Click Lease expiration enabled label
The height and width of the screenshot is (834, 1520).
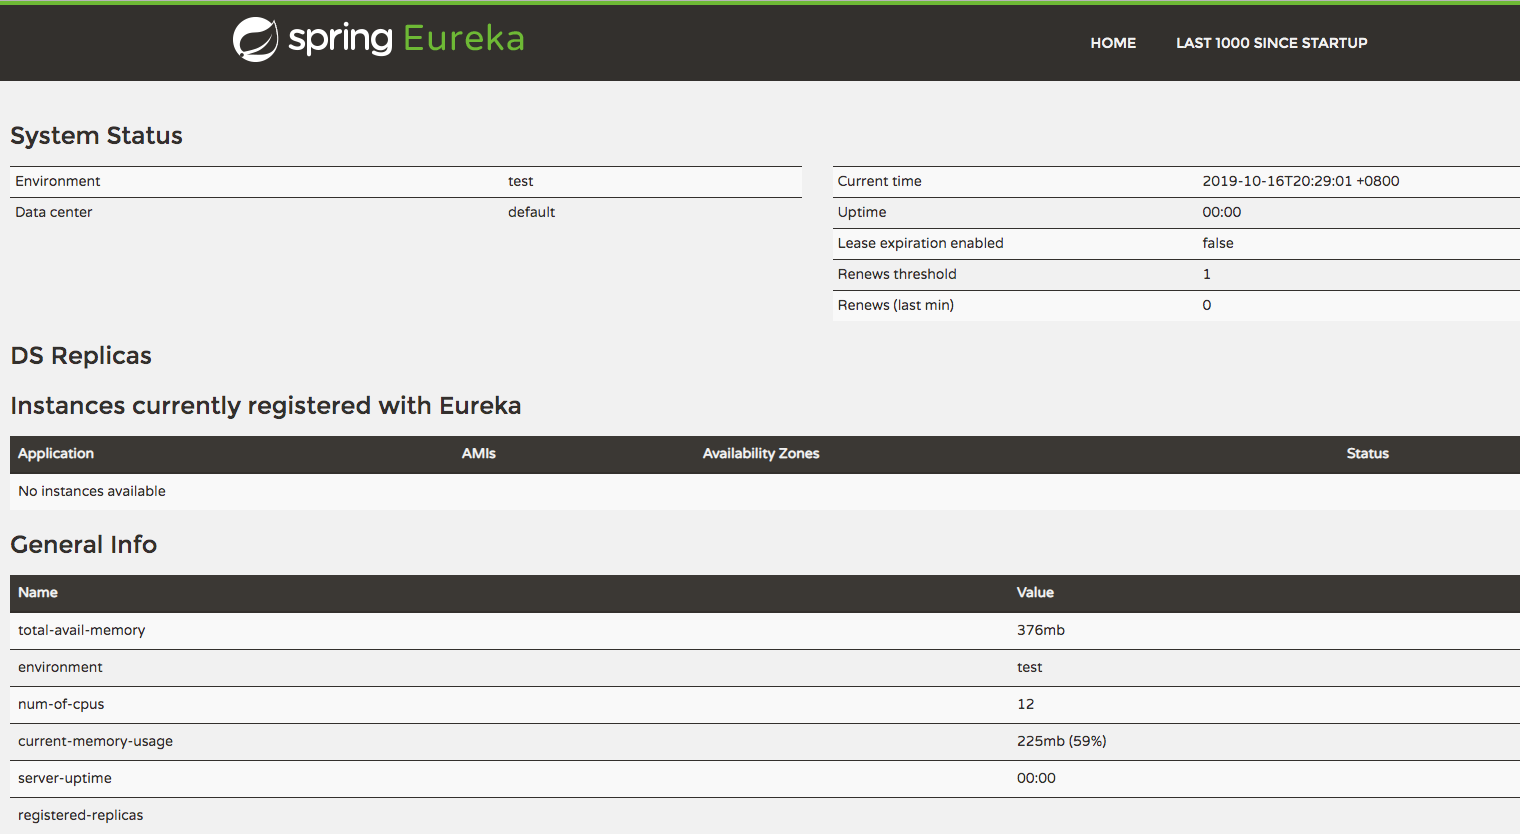coord(920,243)
